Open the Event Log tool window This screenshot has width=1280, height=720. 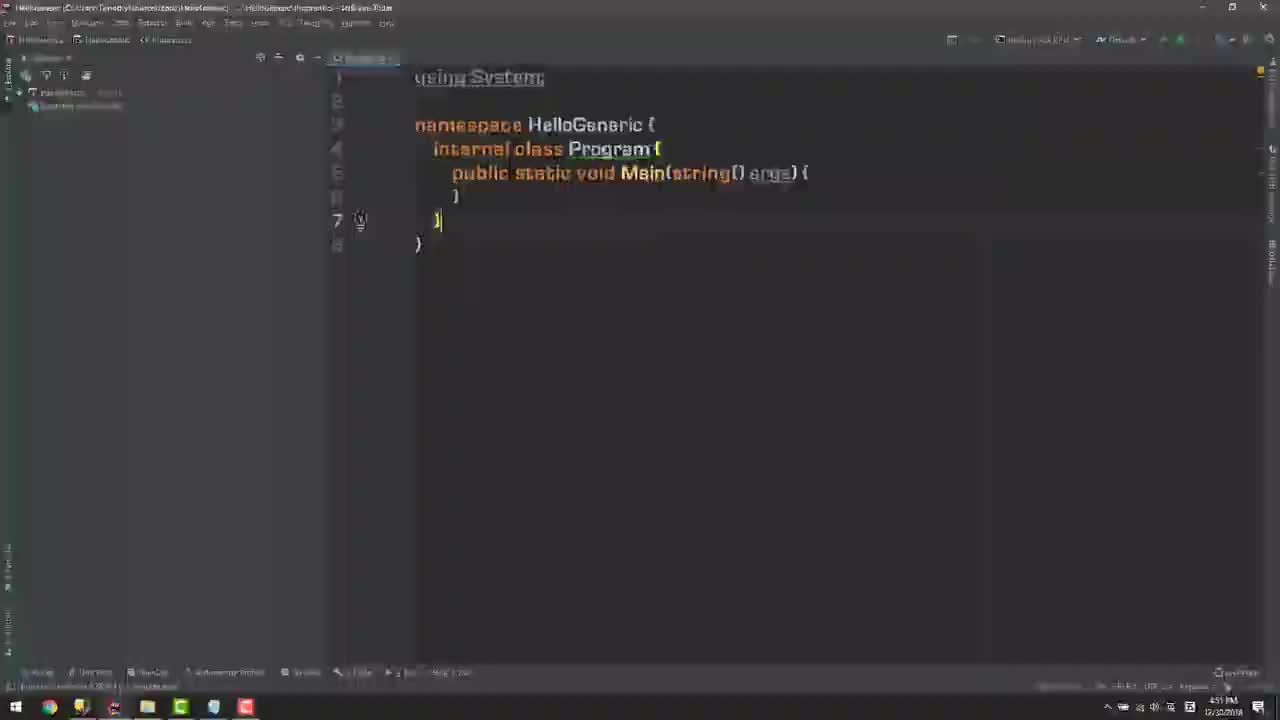[x=1237, y=673]
